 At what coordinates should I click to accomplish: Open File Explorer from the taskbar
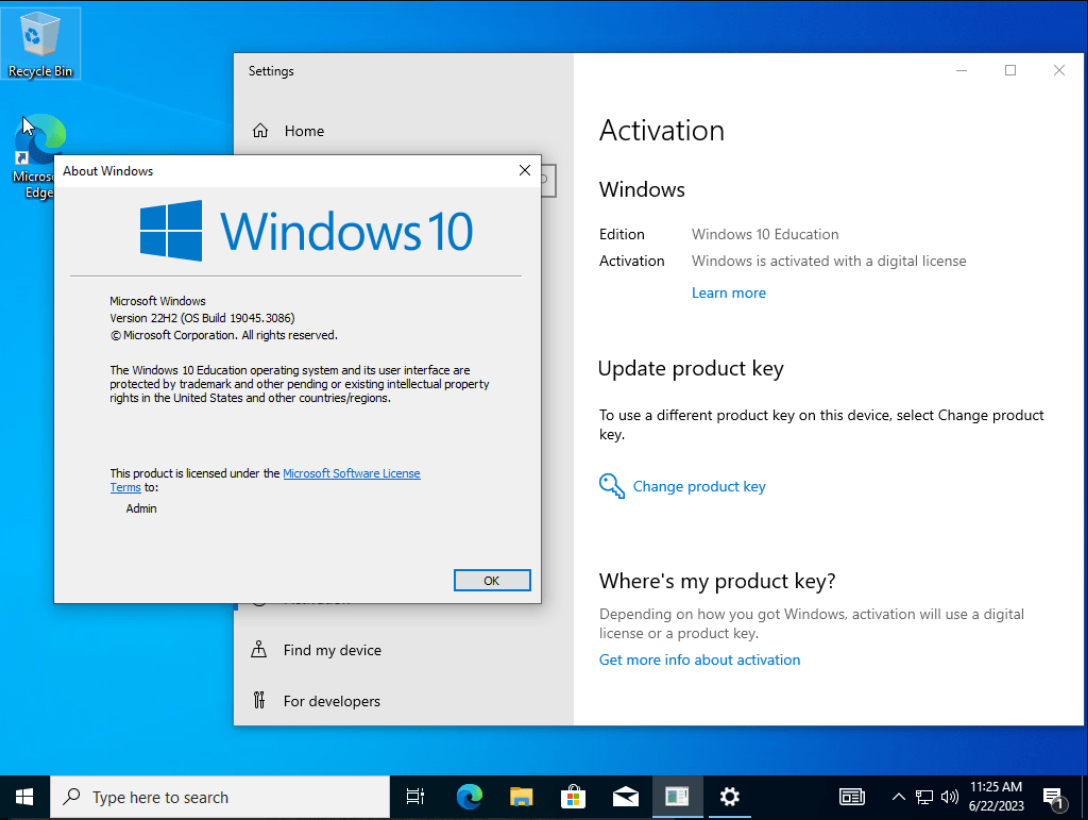(x=521, y=797)
